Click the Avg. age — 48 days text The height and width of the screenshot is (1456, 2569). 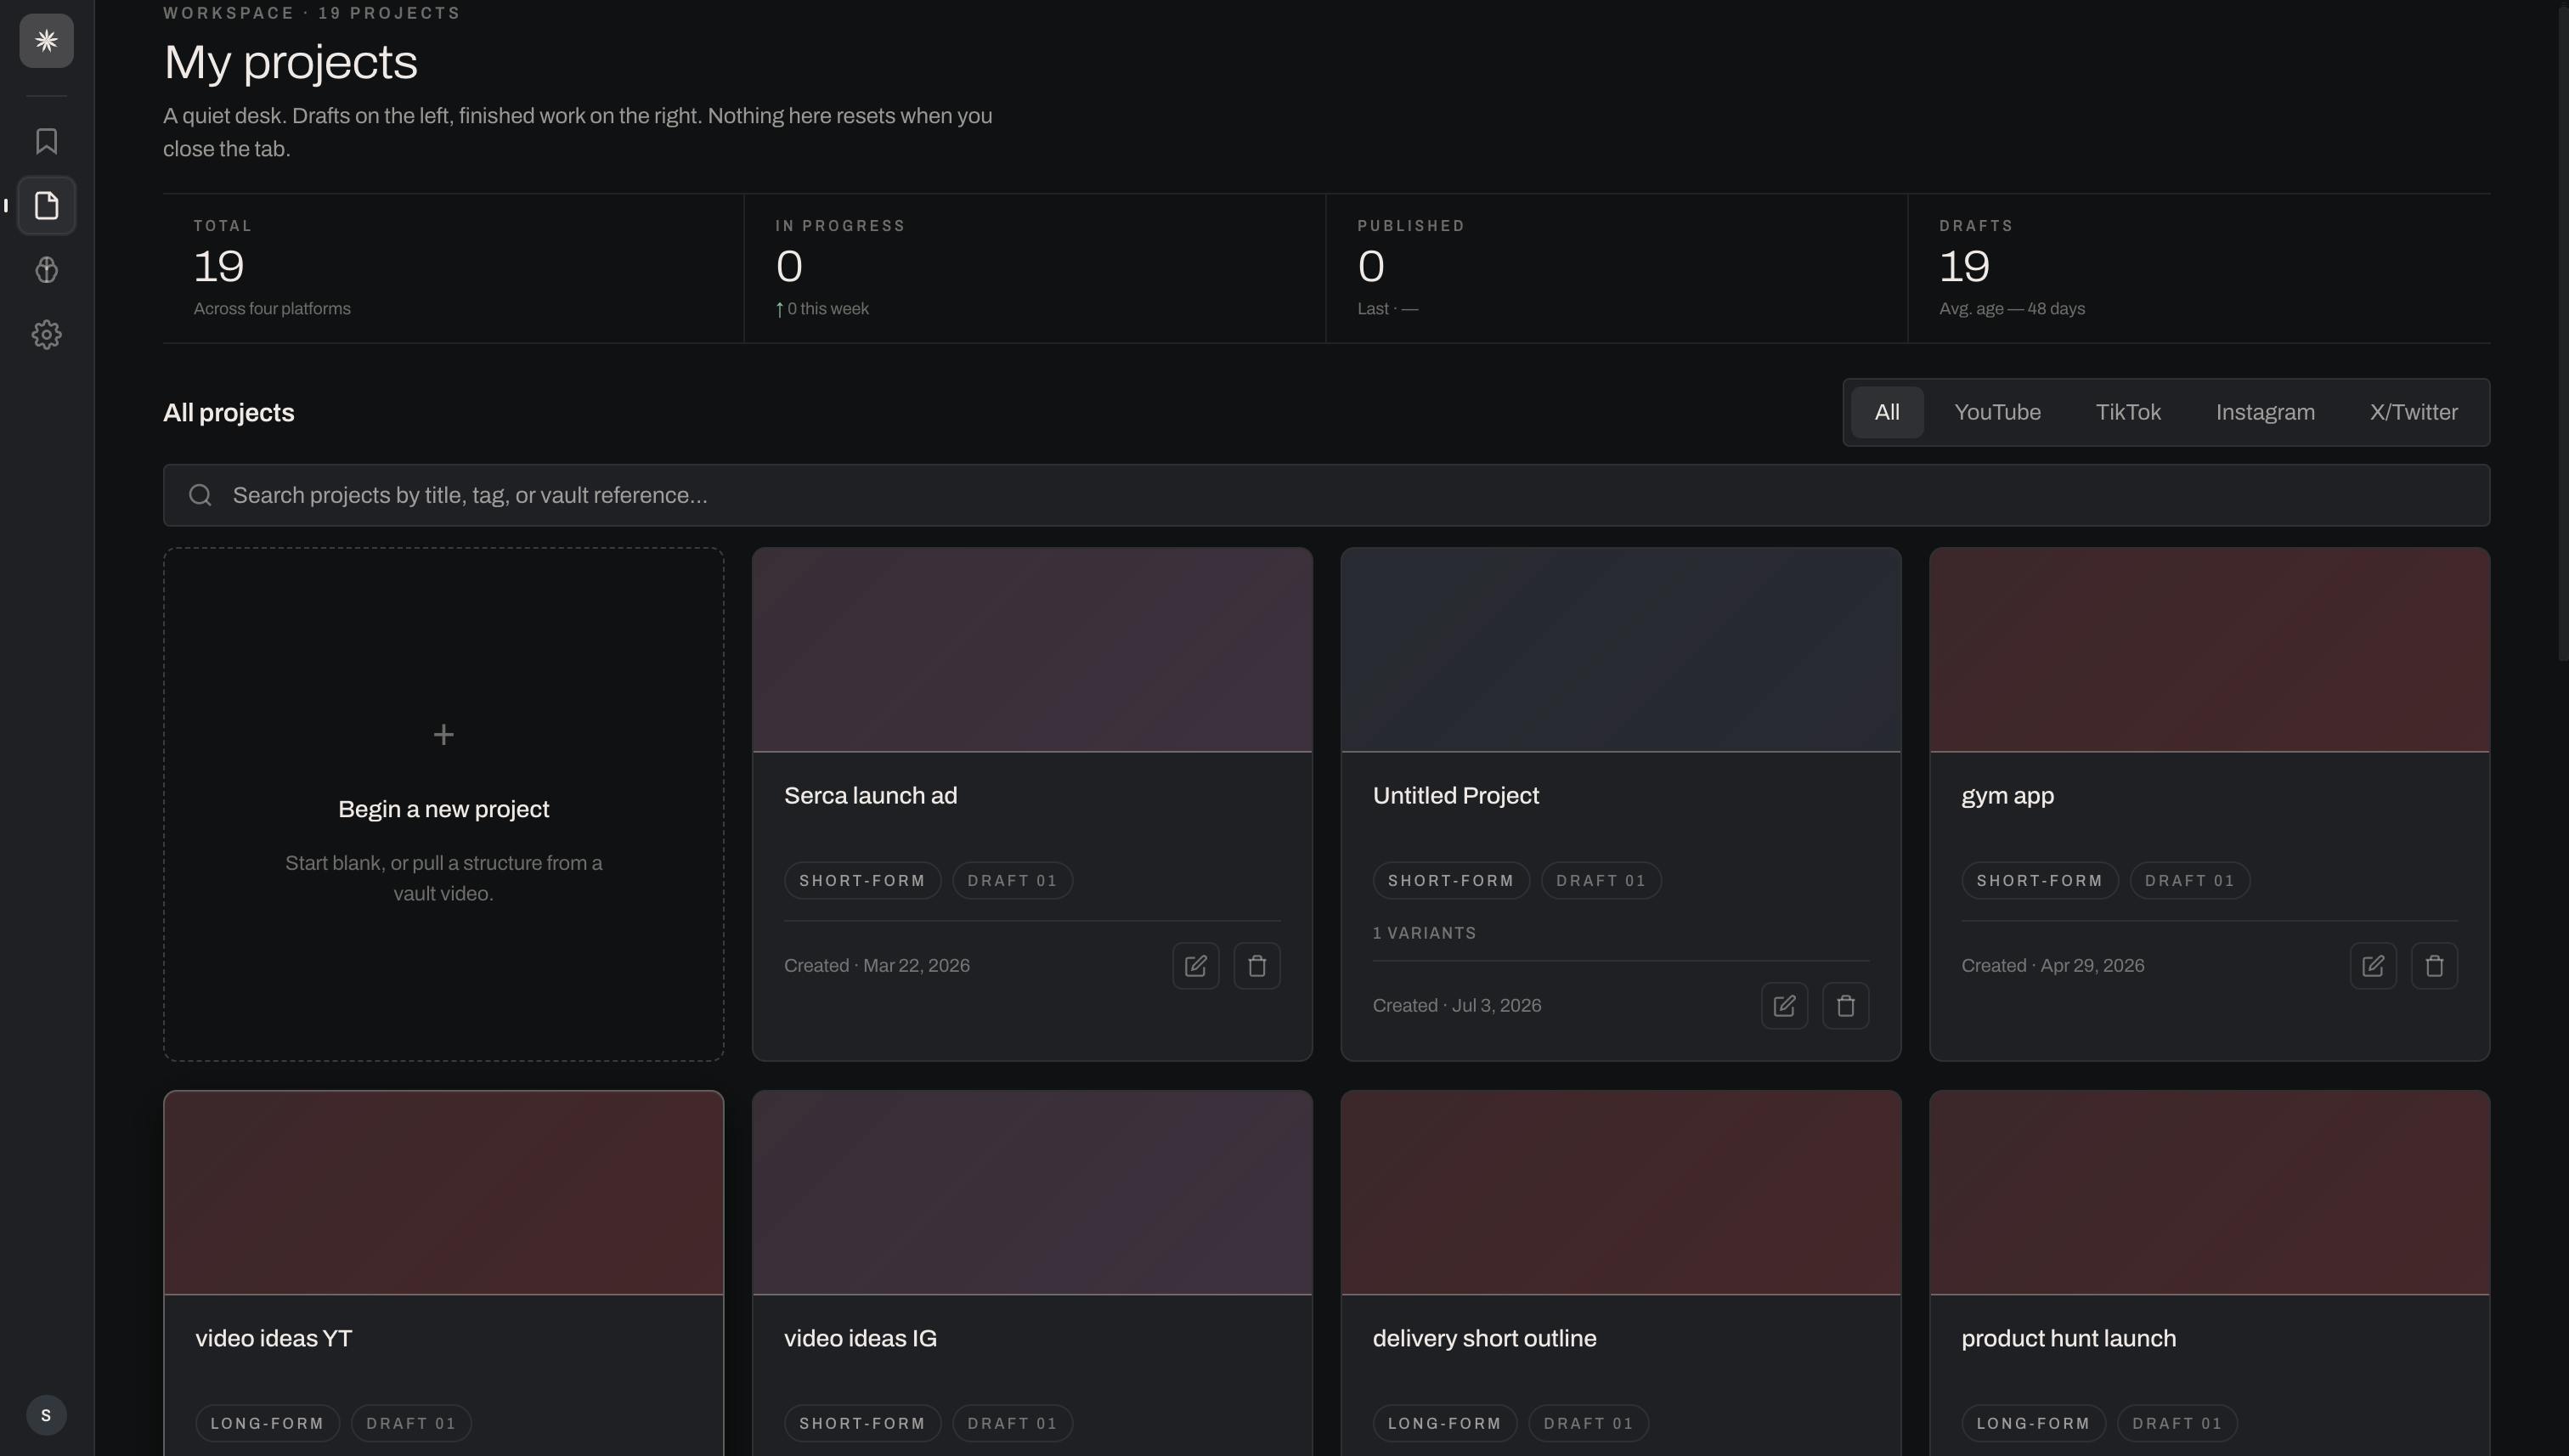coord(2012,309)
